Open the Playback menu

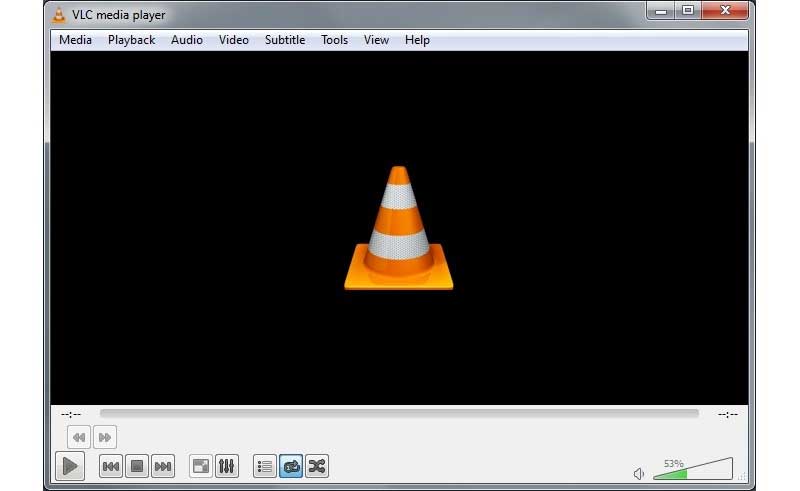click(x=131, y=40)
